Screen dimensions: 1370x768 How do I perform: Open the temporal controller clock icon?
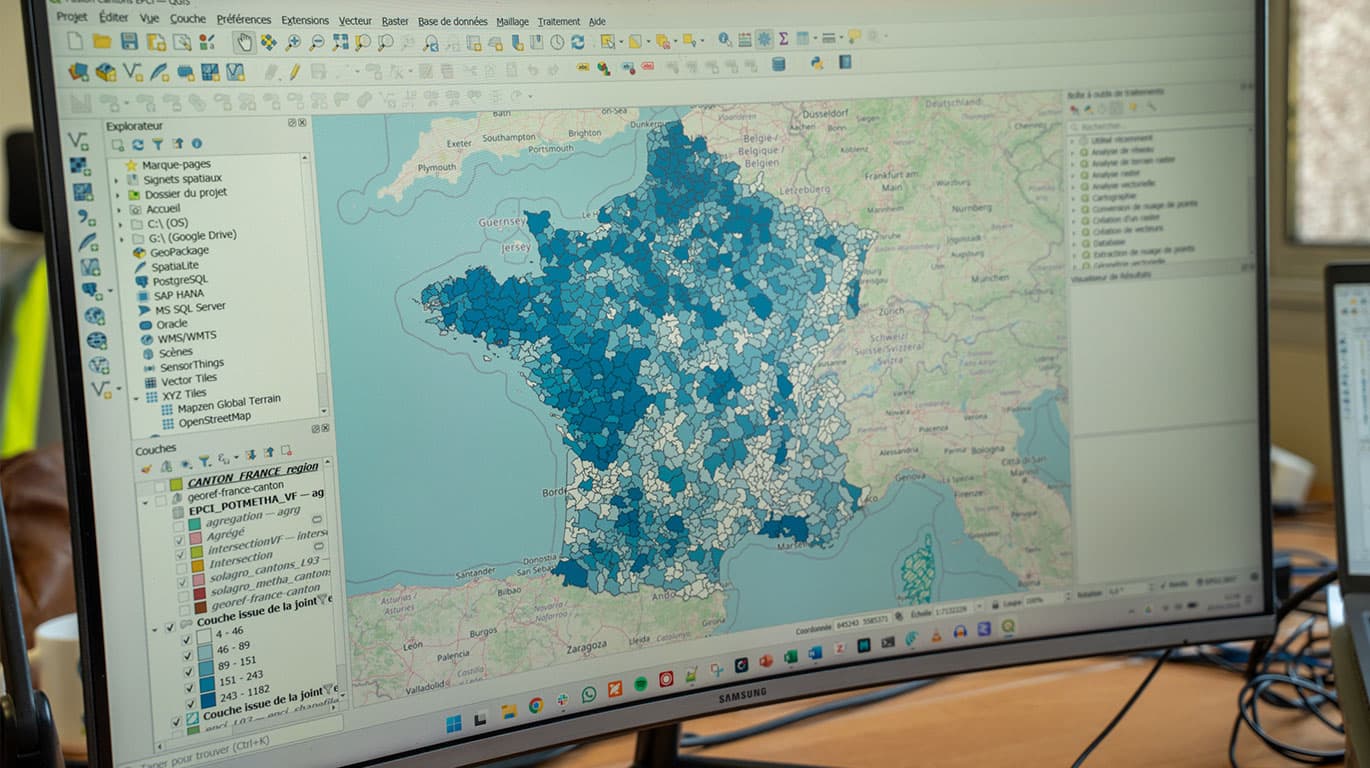[x=557, y=42]
